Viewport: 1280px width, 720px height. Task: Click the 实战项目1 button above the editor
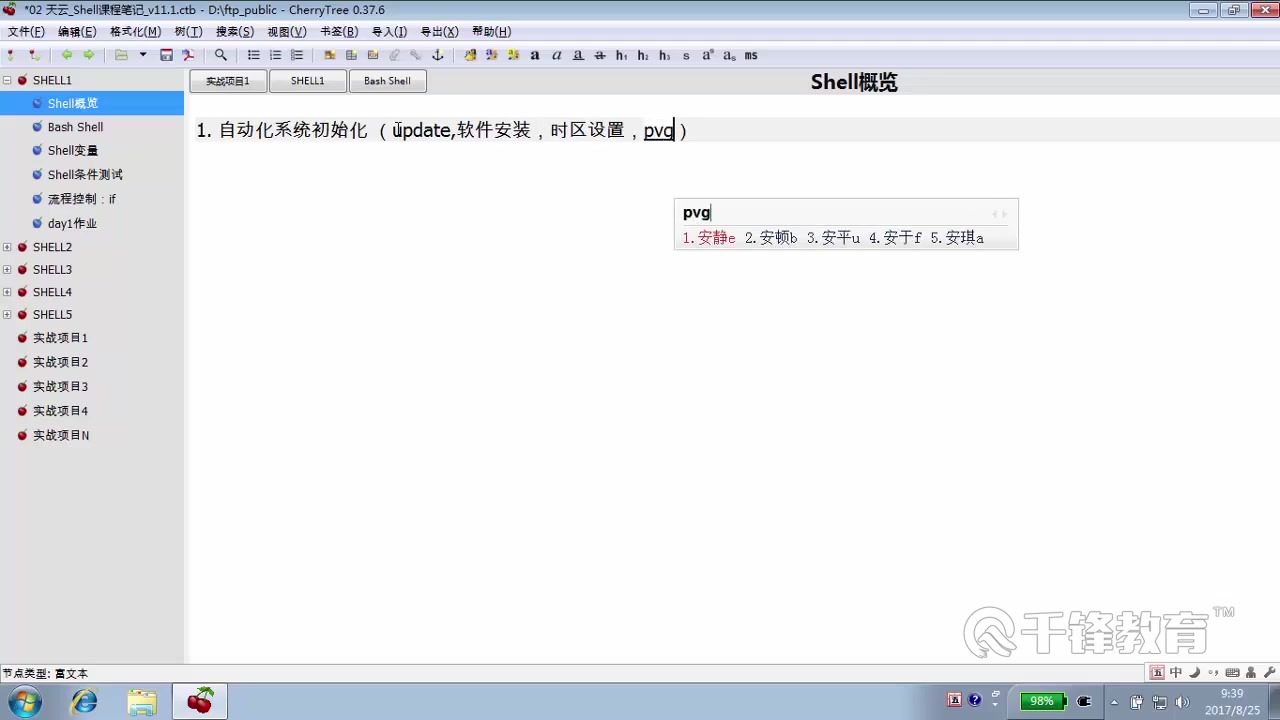[227, 81]
